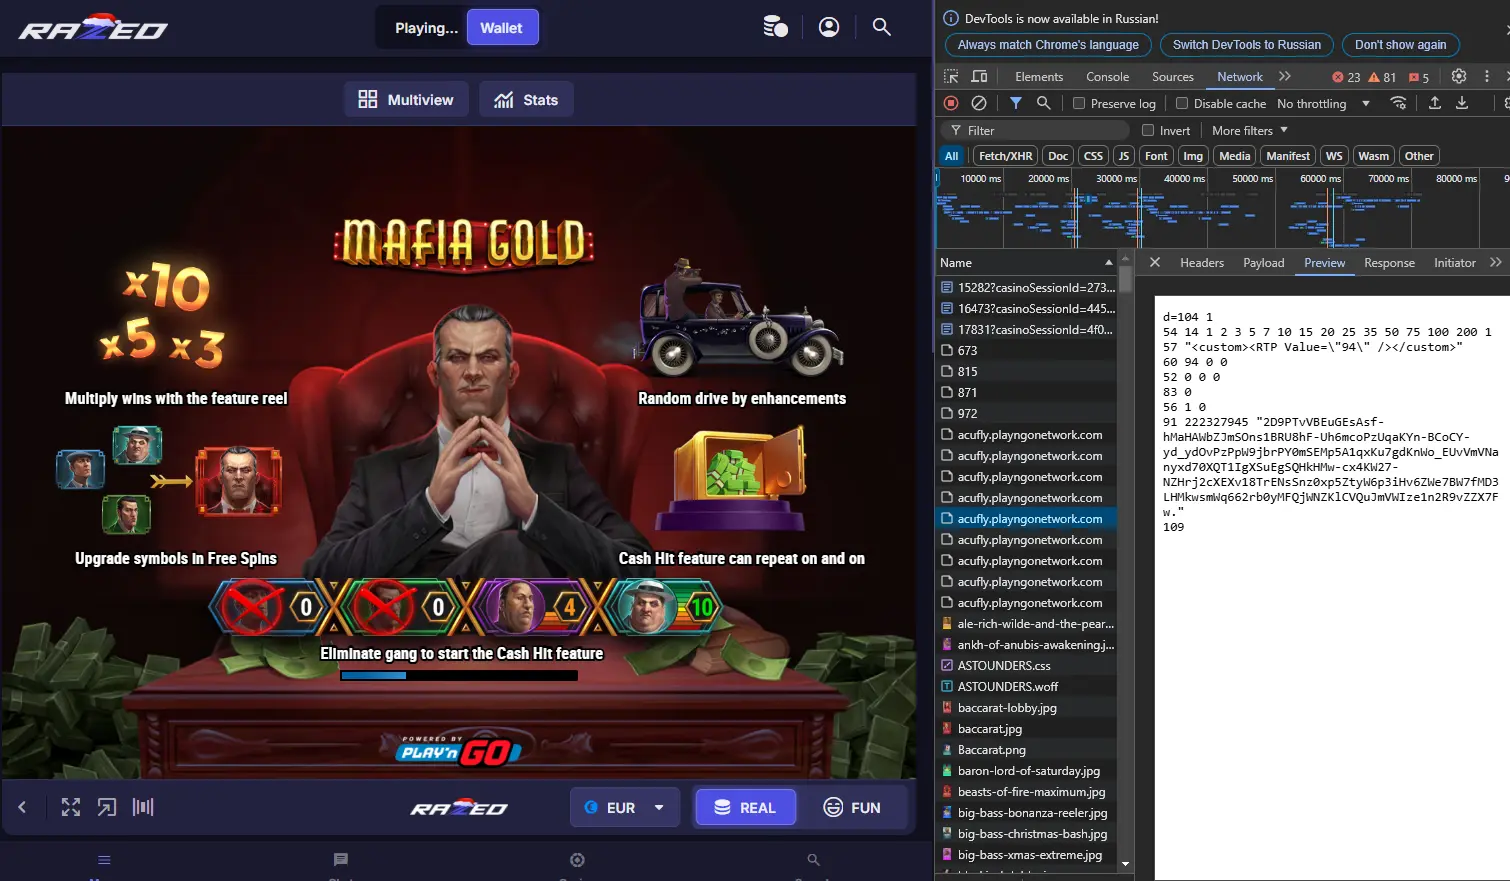Screen dimensions: 1510x881
Task: Filter requests by CSS type
Action: (1093, 156)
